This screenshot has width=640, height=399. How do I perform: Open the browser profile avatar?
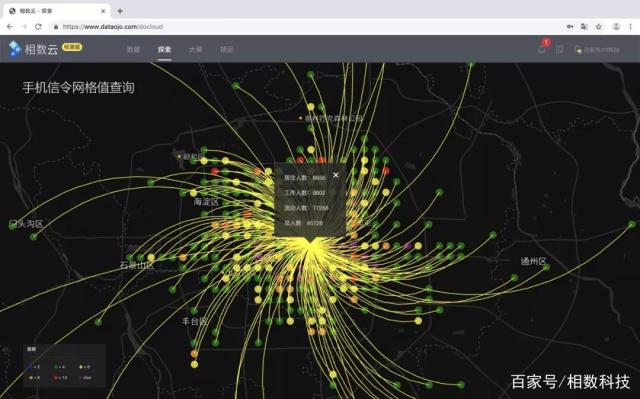coord(616,27)
